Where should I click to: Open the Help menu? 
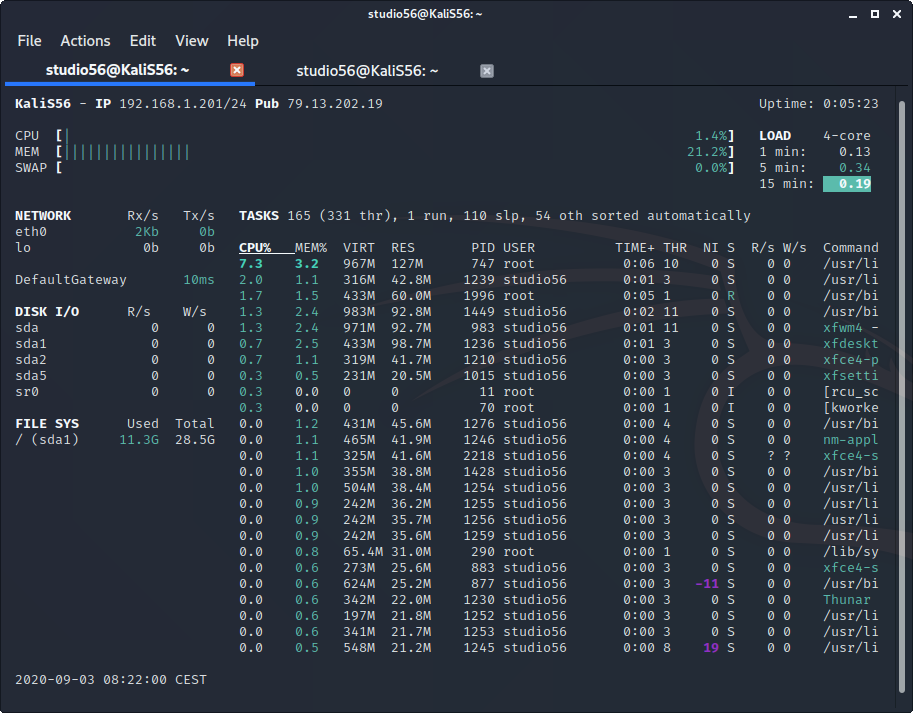[243, 41]
